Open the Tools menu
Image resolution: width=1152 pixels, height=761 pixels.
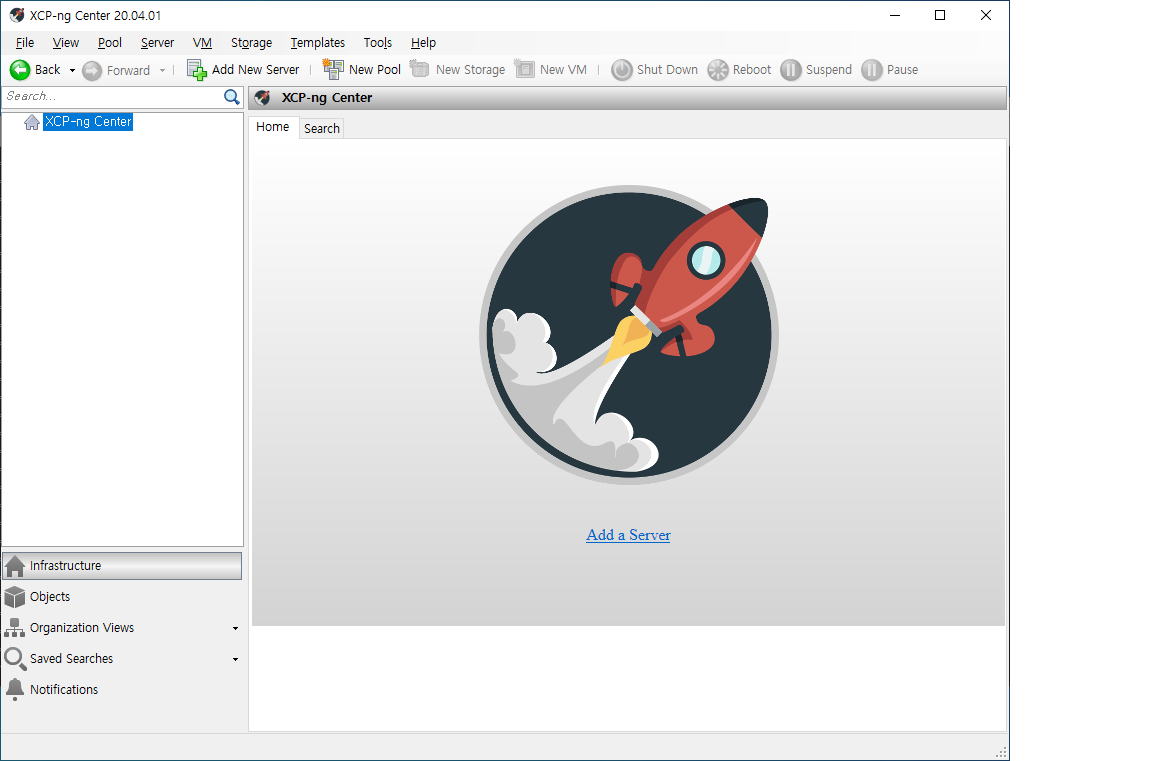coord(378,43)
